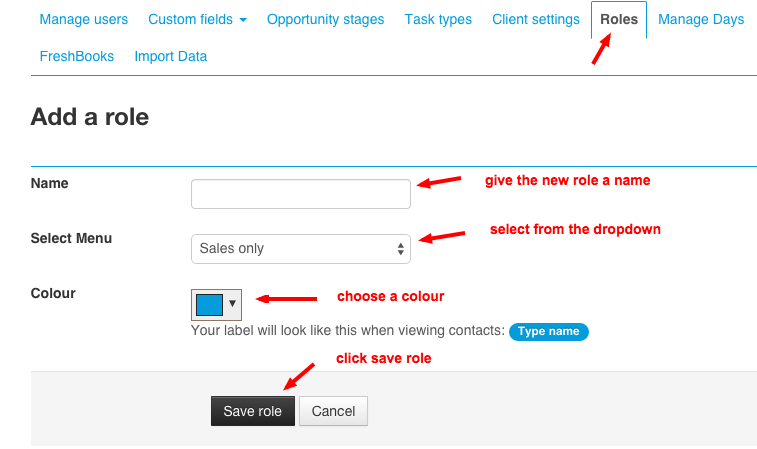Select the Roles tab
Screen dimensions: 757x449
(619, 20)
